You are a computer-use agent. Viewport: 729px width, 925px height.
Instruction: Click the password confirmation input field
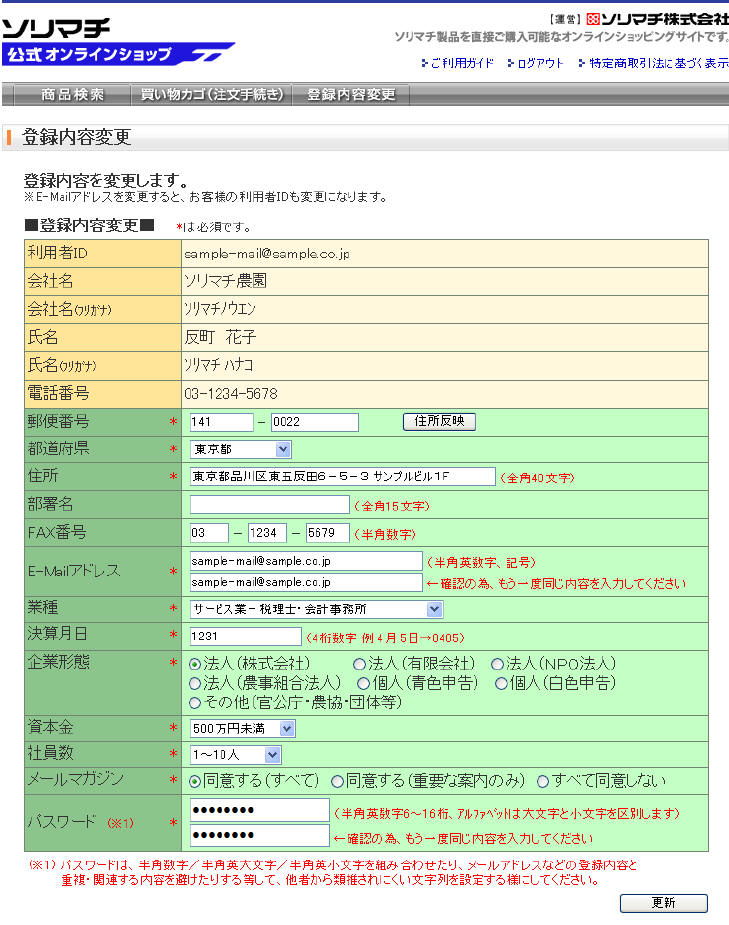pyautogui.click(x=260, y=835)
